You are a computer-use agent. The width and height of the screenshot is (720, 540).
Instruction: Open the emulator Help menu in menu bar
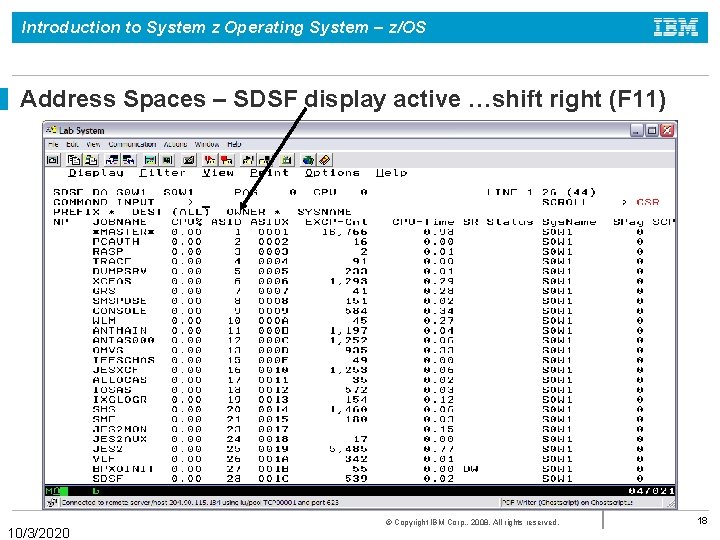point(234,144)
